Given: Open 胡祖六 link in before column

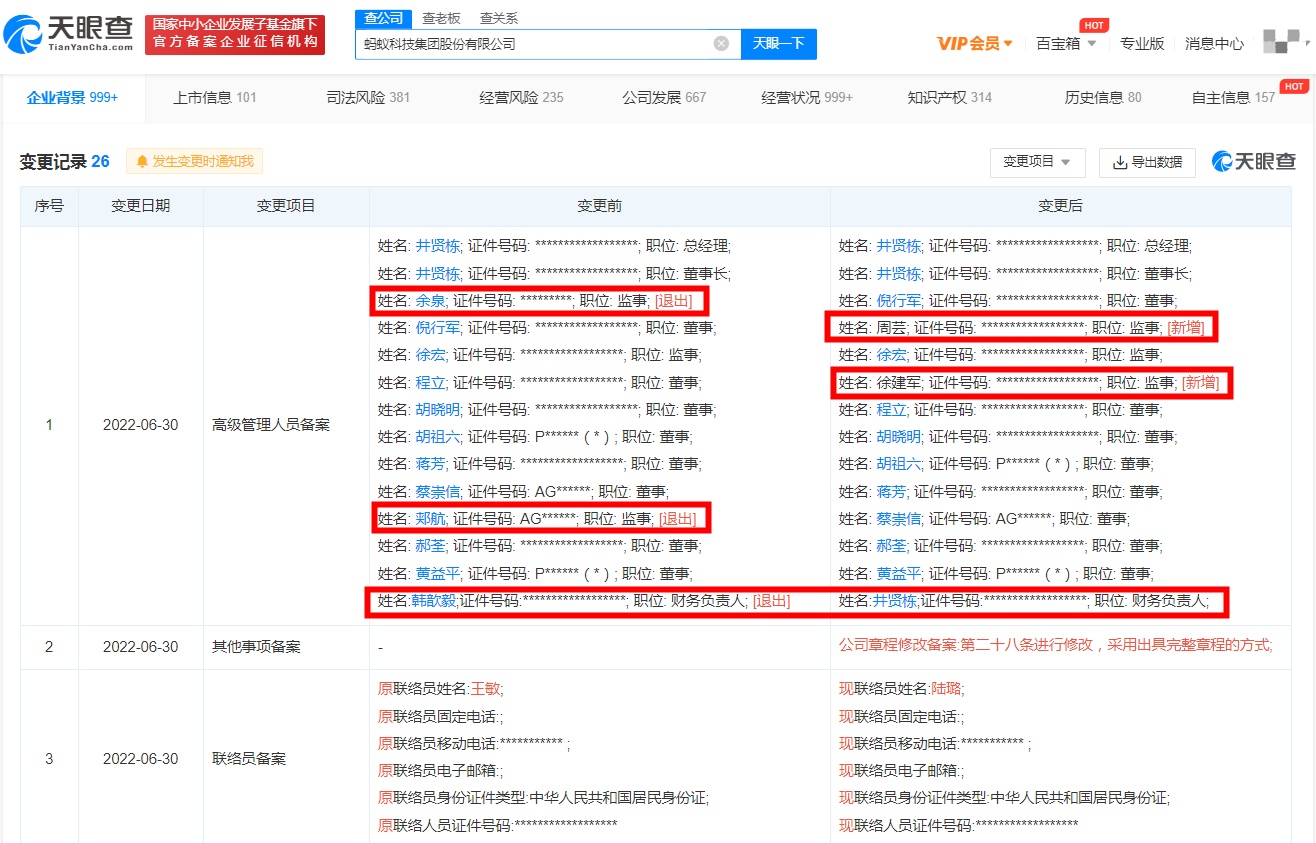Looking at the screenshot, I should coord(437,436).
